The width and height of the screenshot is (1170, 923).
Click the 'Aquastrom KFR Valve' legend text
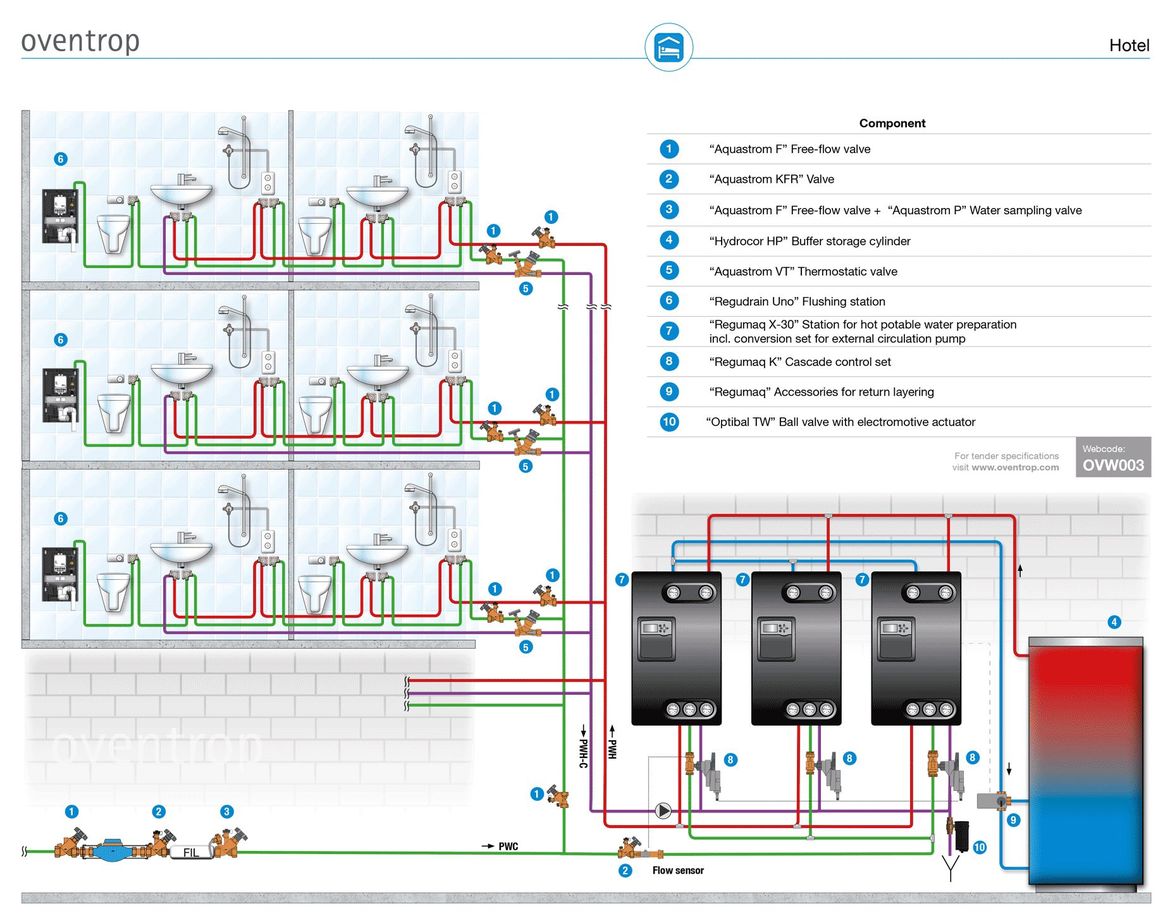[x=772, y=179]
